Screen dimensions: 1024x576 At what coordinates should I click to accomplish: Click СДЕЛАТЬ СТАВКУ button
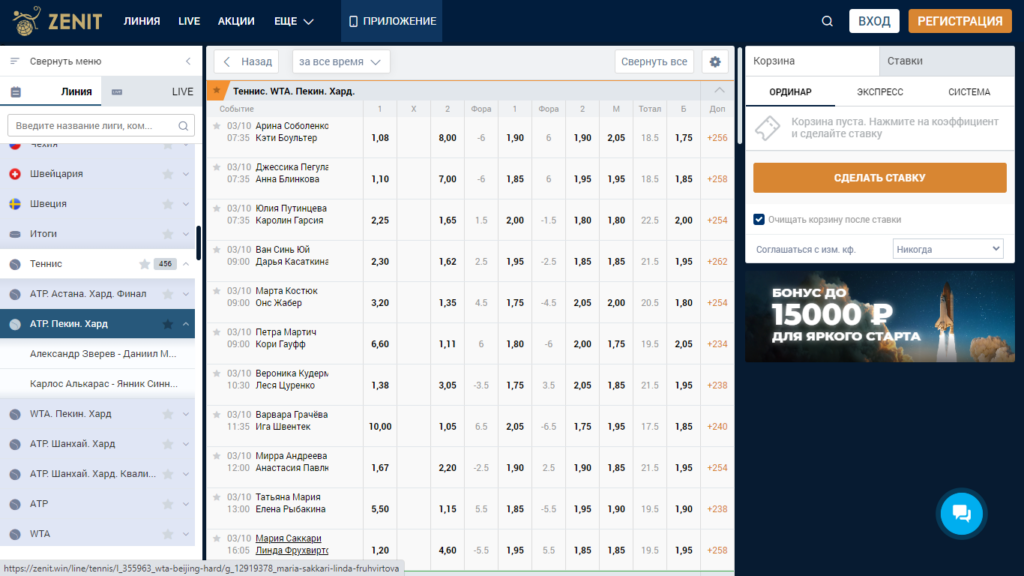coord(879,178)
